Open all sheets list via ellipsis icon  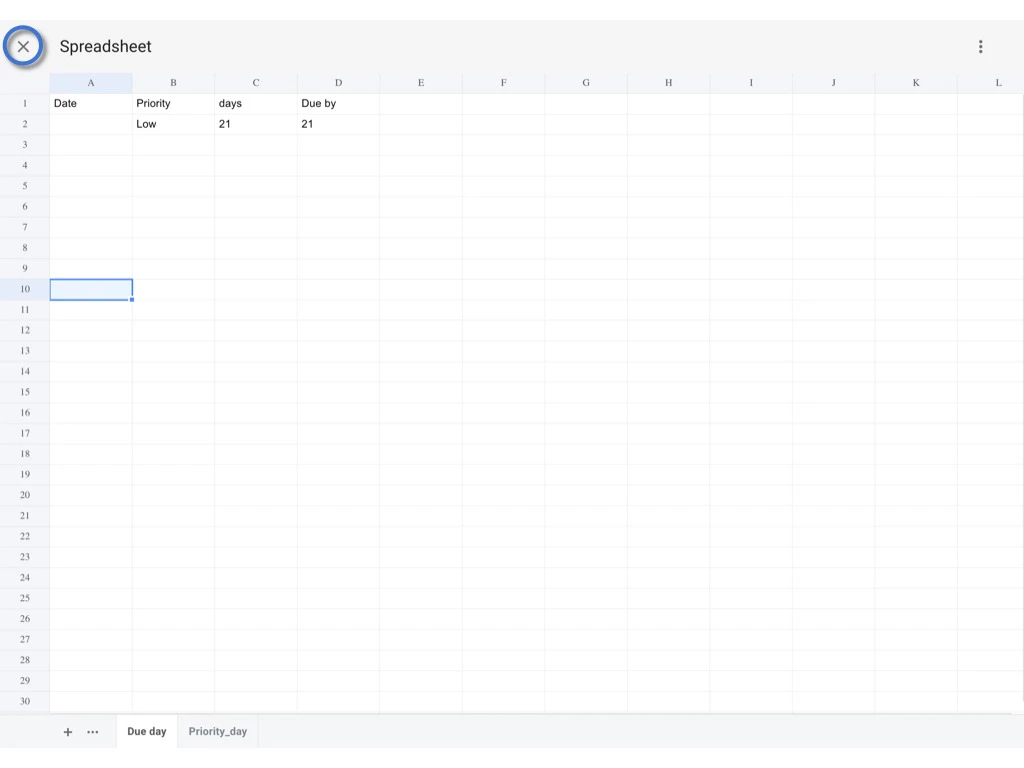(93, 732)
